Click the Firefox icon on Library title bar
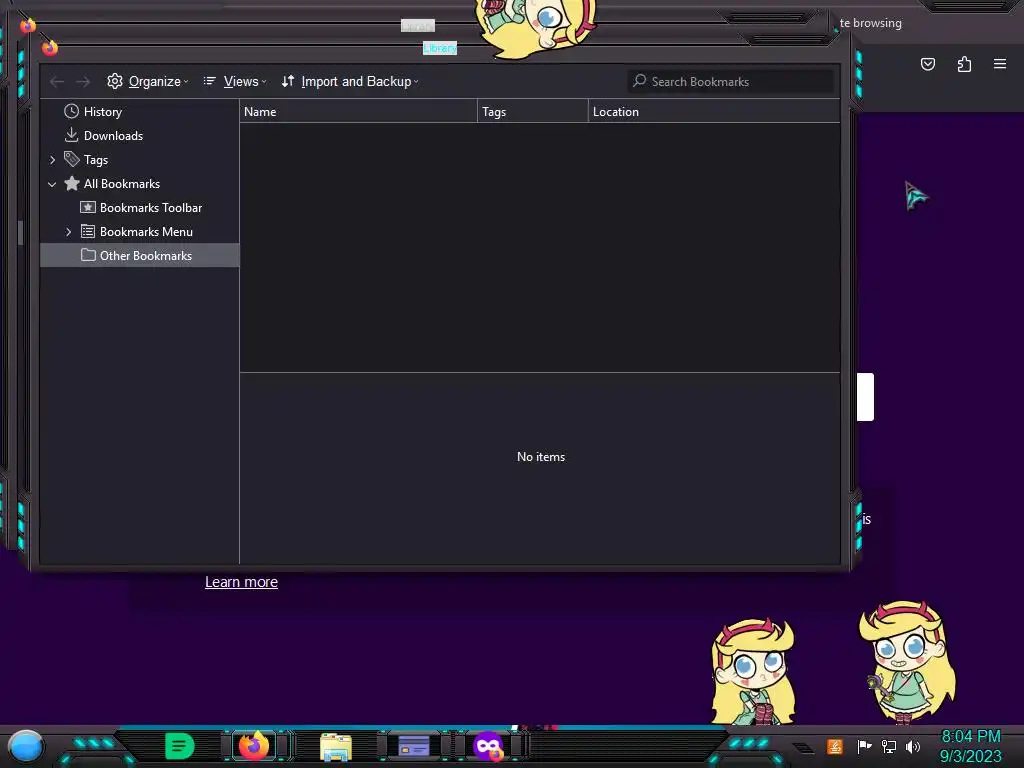Screen dimensions: 1024x768 coord(50,47)
